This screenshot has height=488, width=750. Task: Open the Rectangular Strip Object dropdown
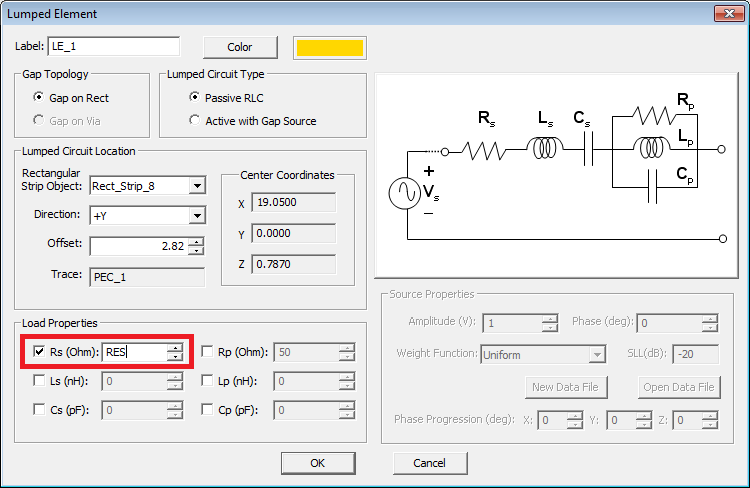[x=196, y=185]
